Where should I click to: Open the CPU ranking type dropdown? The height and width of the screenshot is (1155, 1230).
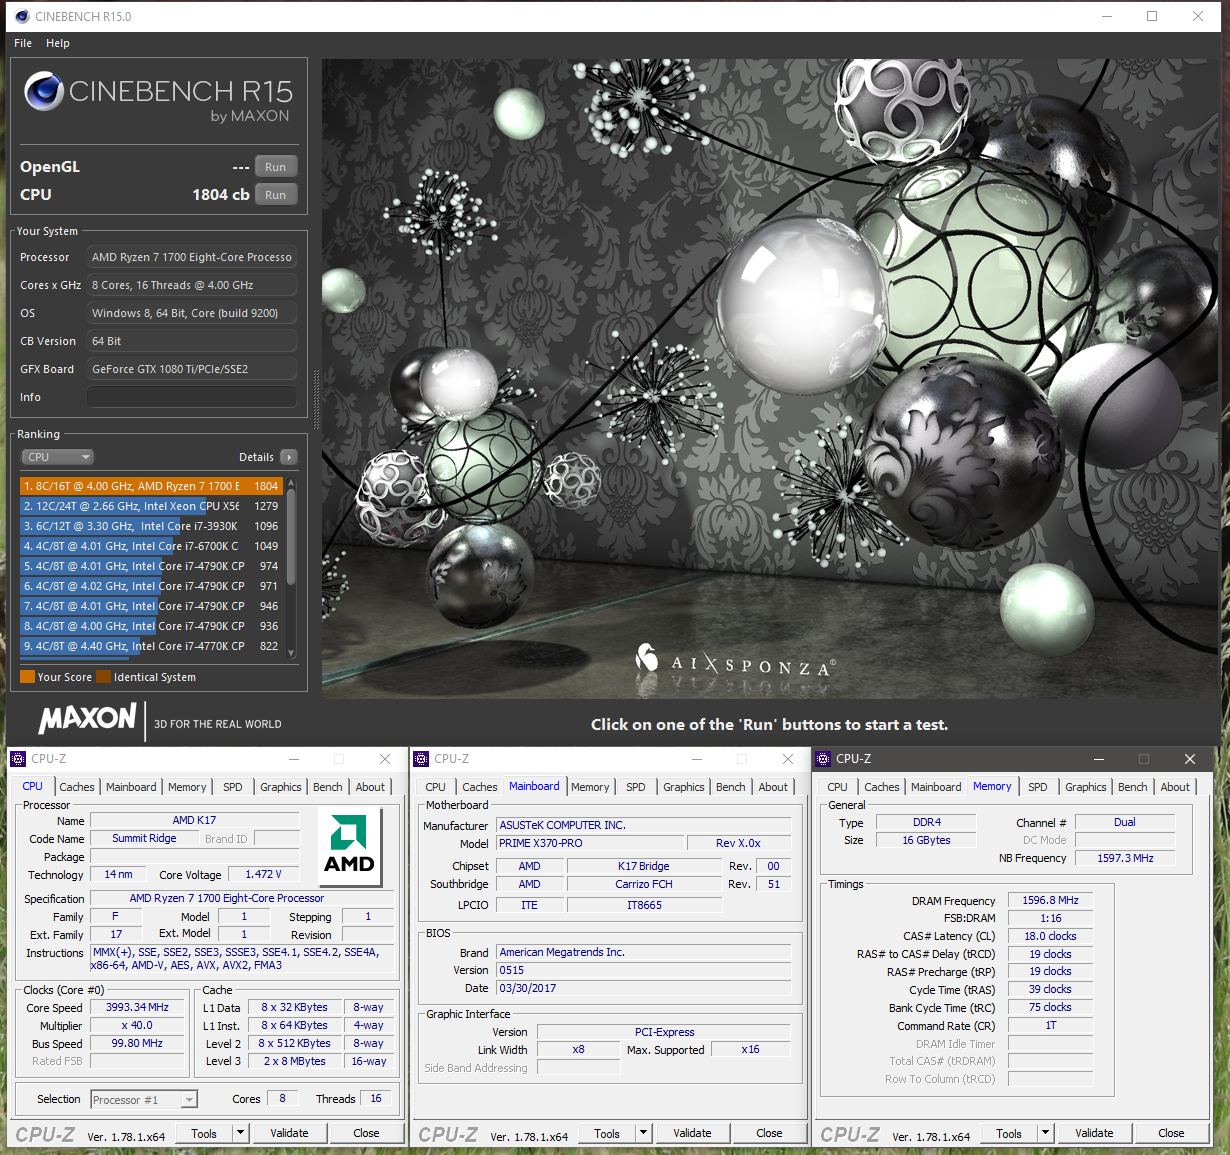pos(57,457)
